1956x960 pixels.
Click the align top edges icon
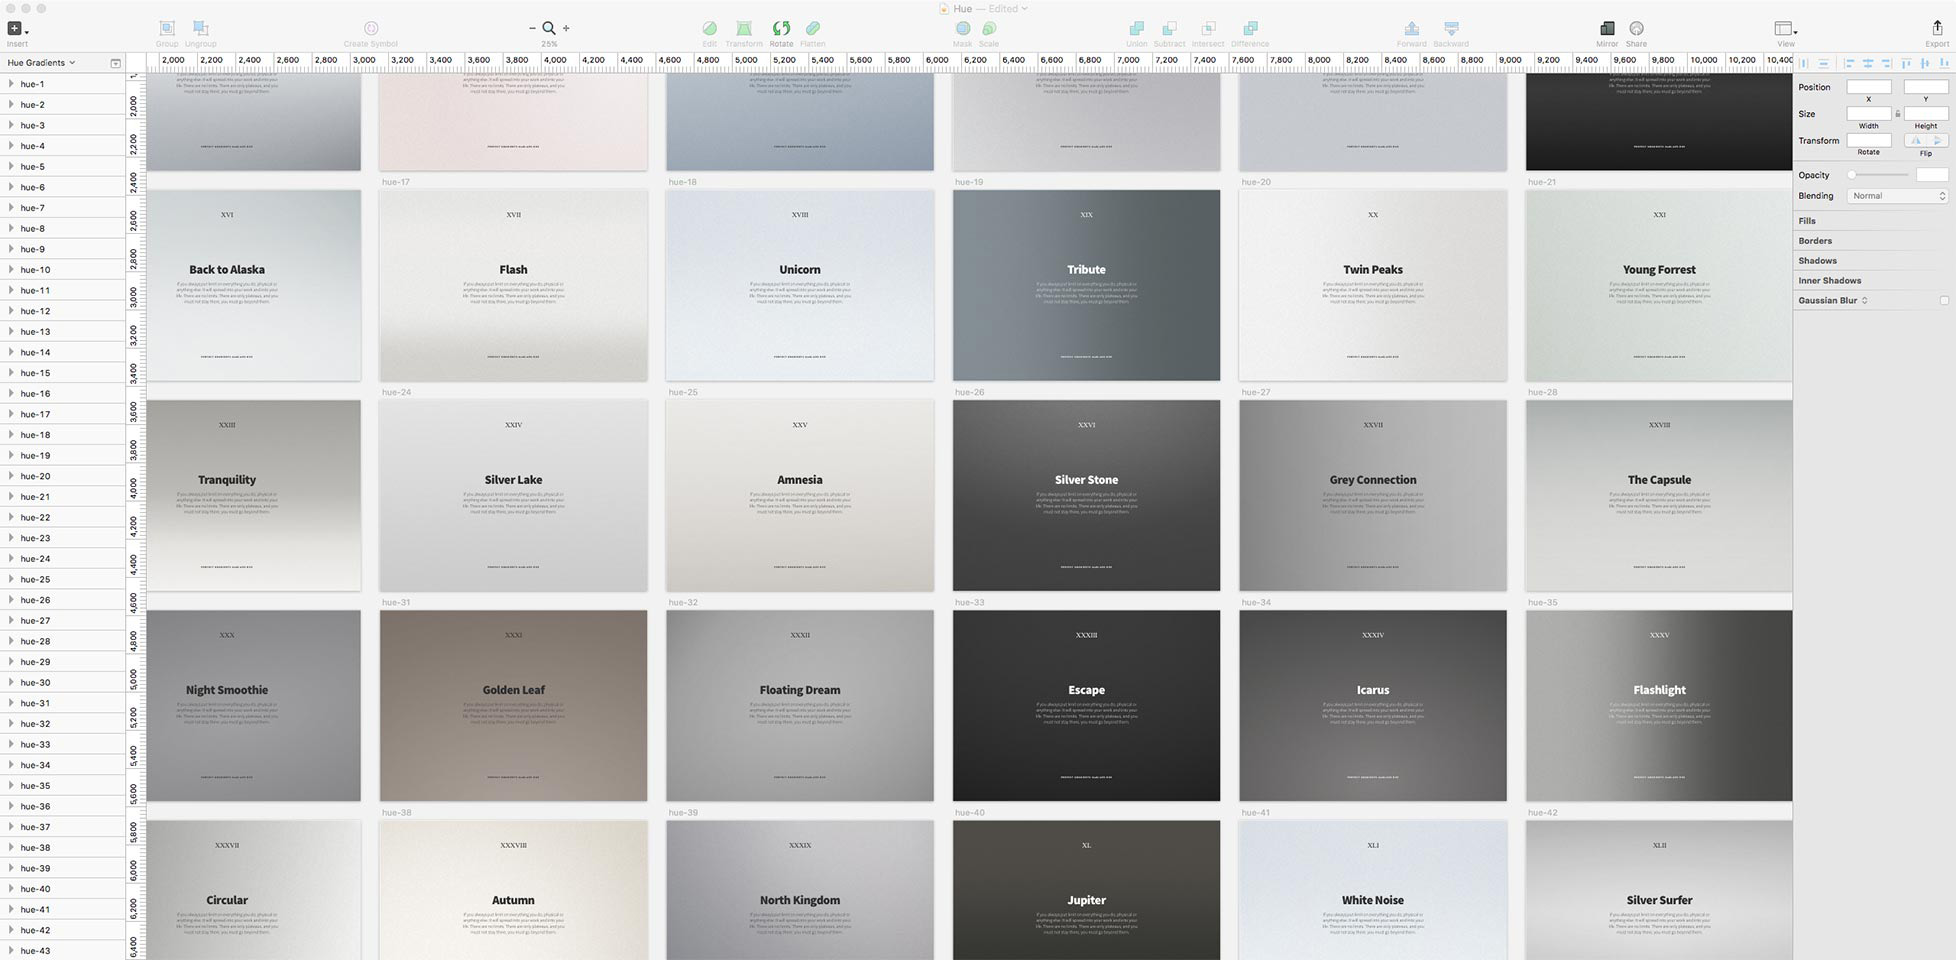coord(1906,63)
